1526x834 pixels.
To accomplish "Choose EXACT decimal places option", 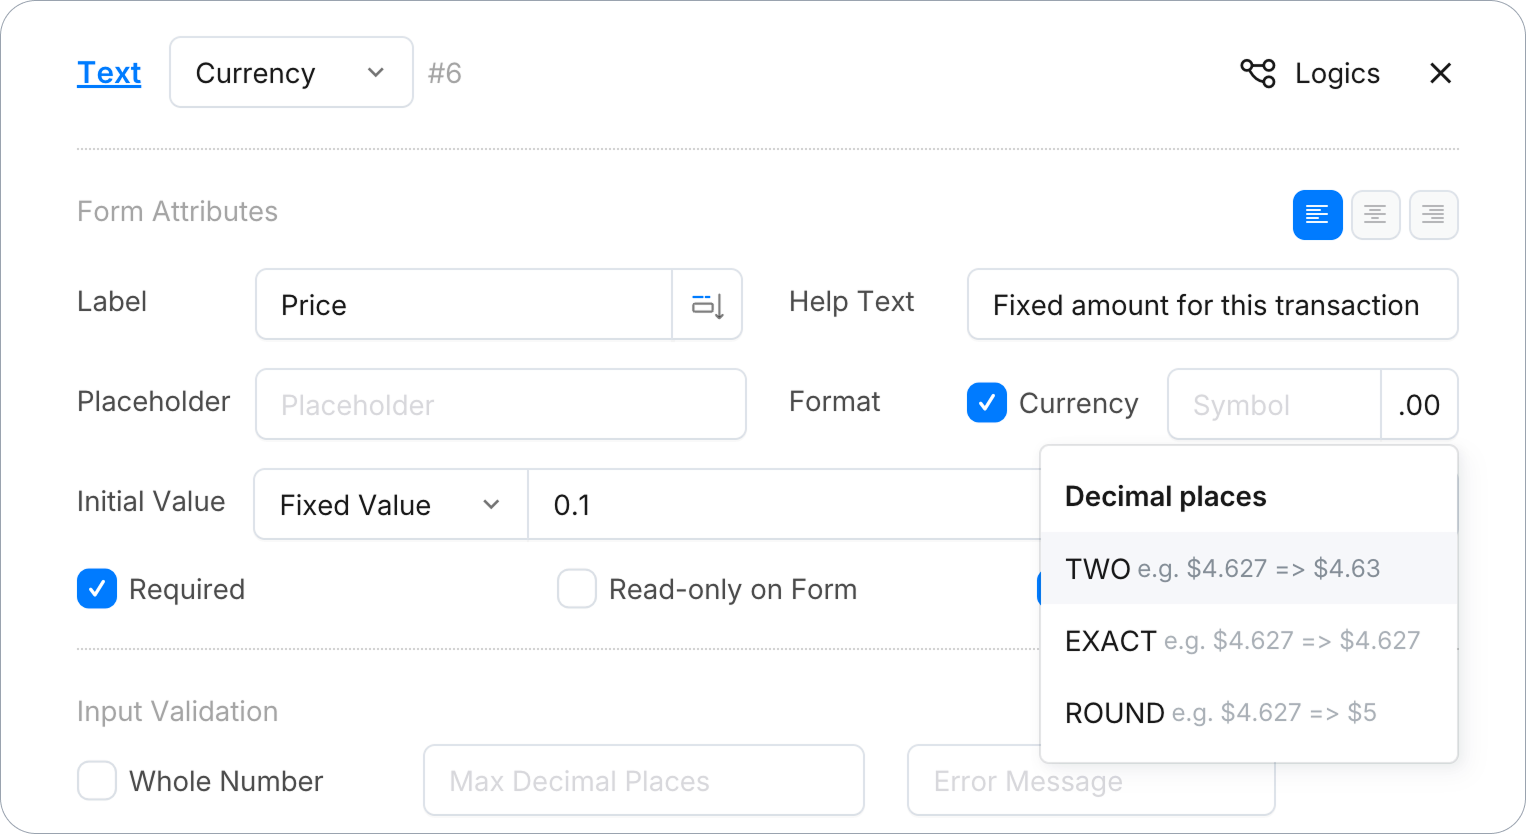I will click(1249, 640).
